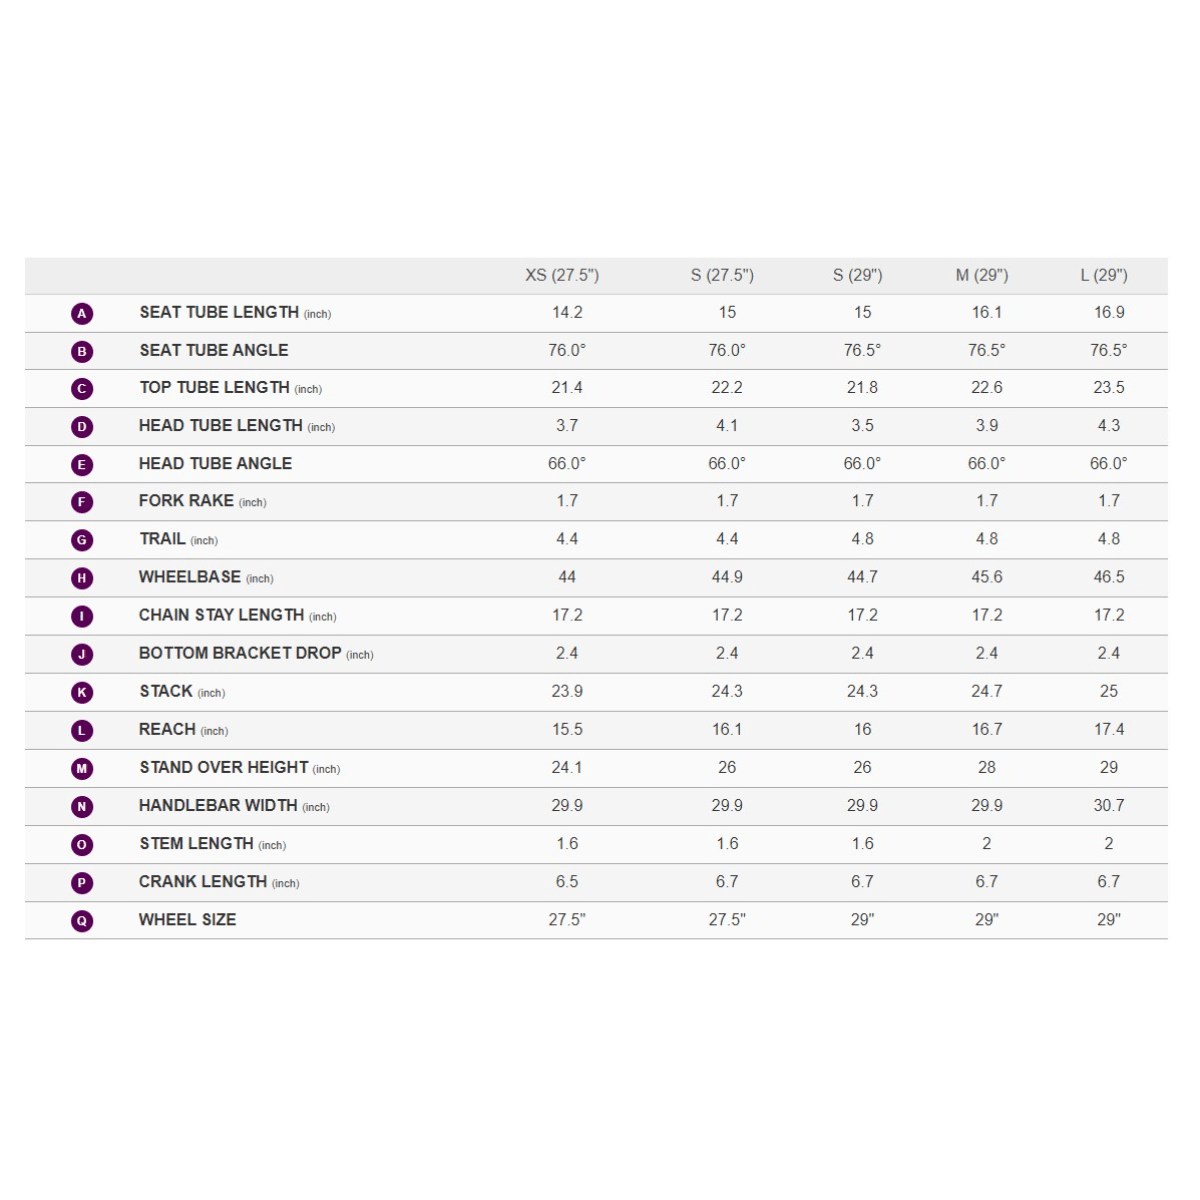The image size is (1200, 1200).
Task: Click the L size wheelbase value 46.5
Action: [x=1109, y=577]
